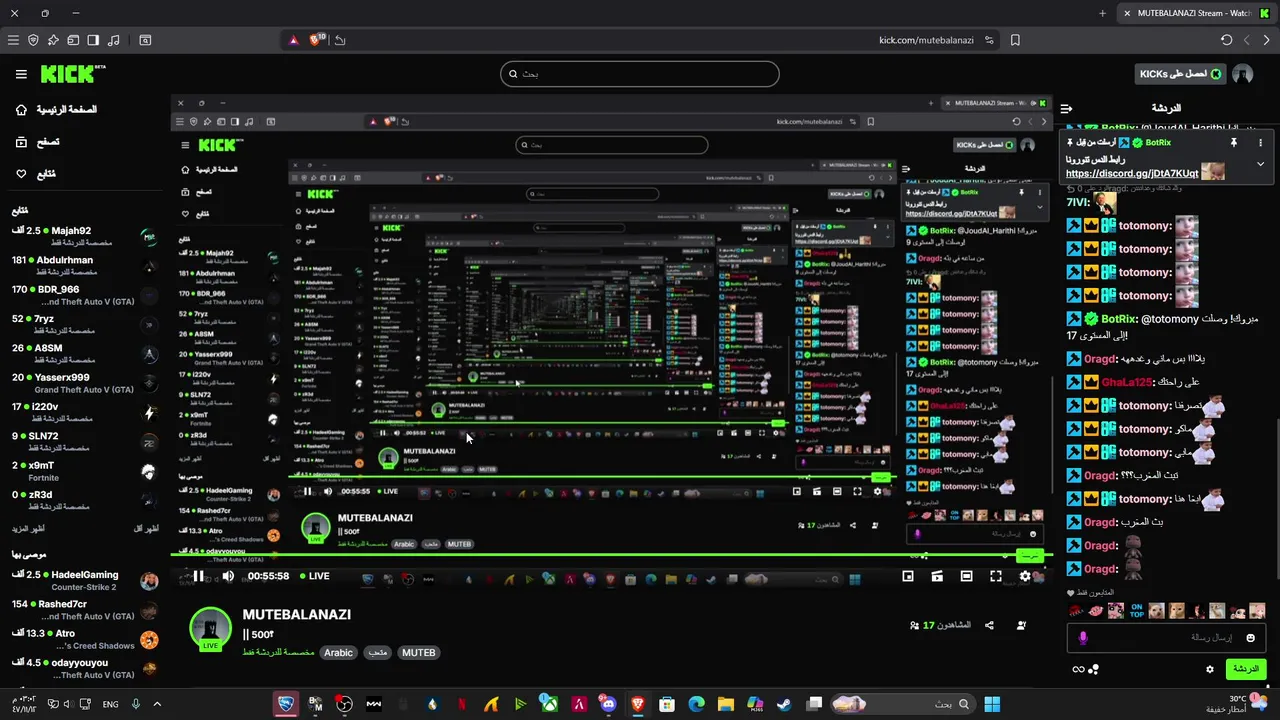
Task: Toggle theater mode on player
Action: click(966, 576)
